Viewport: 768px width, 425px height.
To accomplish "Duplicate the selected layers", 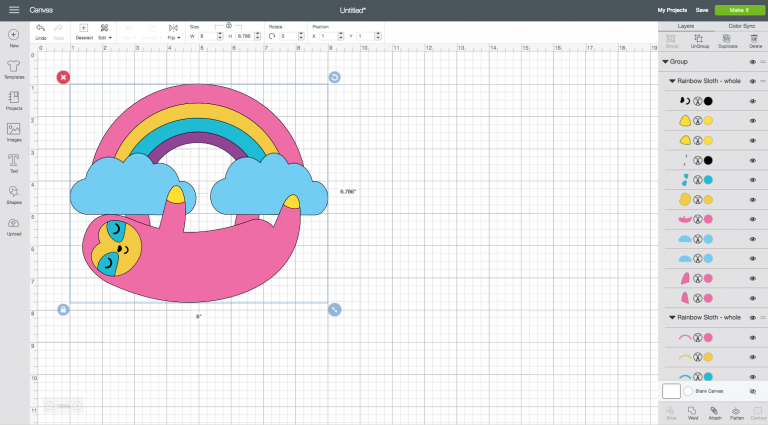I will point(727,41).
